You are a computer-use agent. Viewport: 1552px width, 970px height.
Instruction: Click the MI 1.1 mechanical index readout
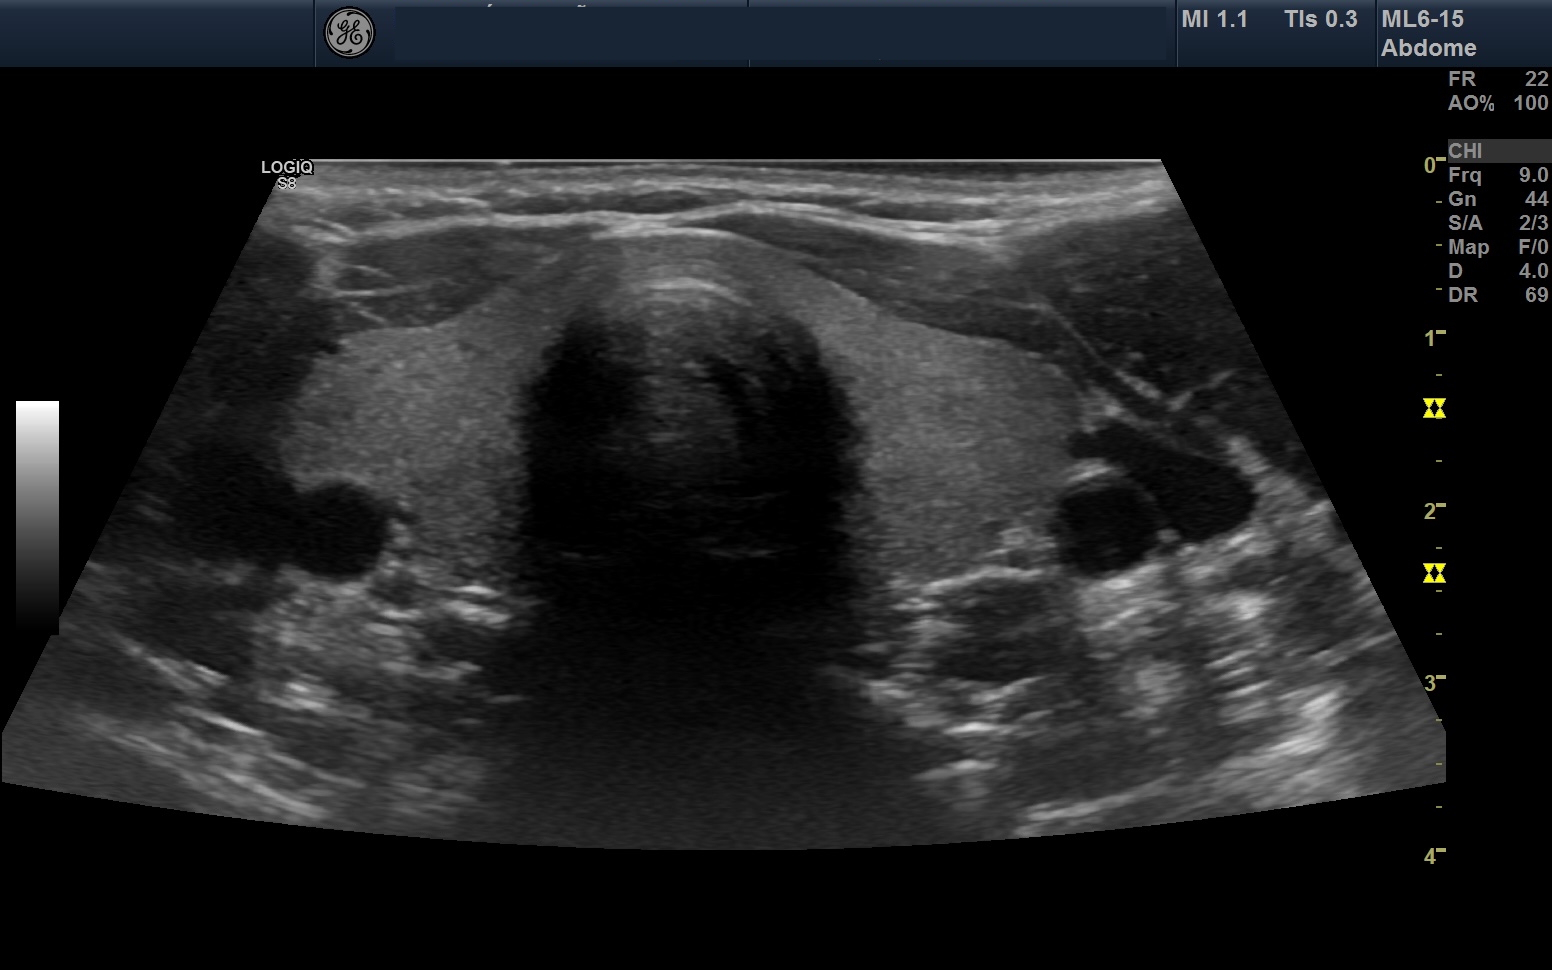[1214, 19]
